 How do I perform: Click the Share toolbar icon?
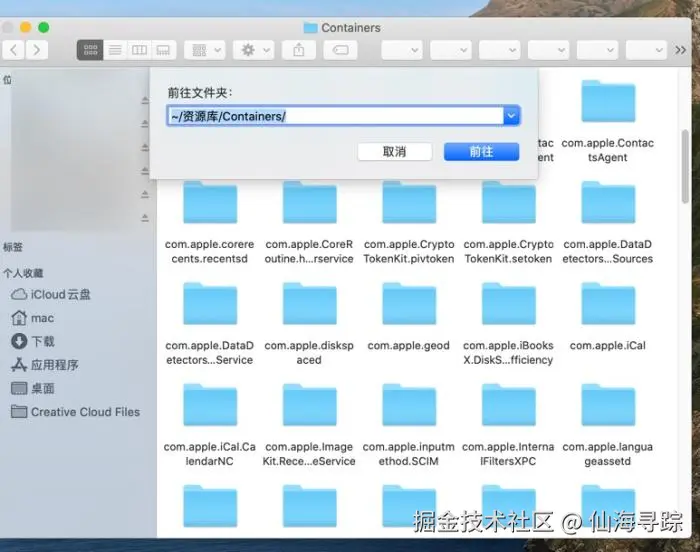point(299,50)
